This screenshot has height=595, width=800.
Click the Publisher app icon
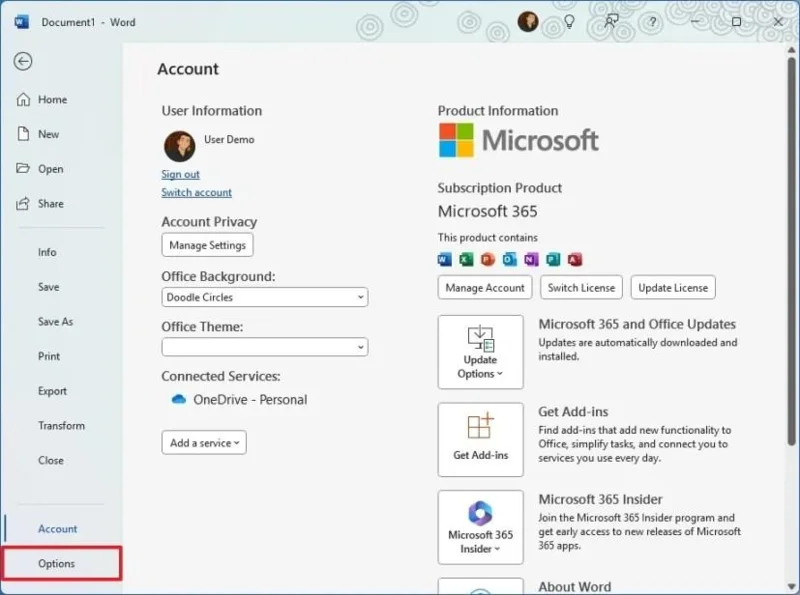point(553,259)
